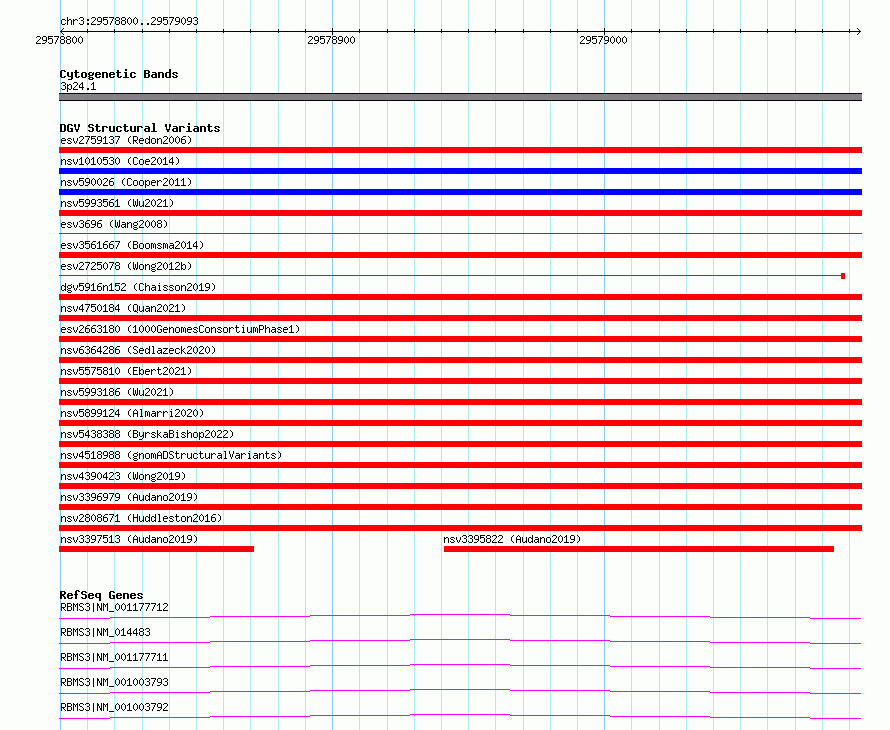890x730 pixels.
Task: Click the 29578800 ruler start label
Action: click(x=59, y=40)
